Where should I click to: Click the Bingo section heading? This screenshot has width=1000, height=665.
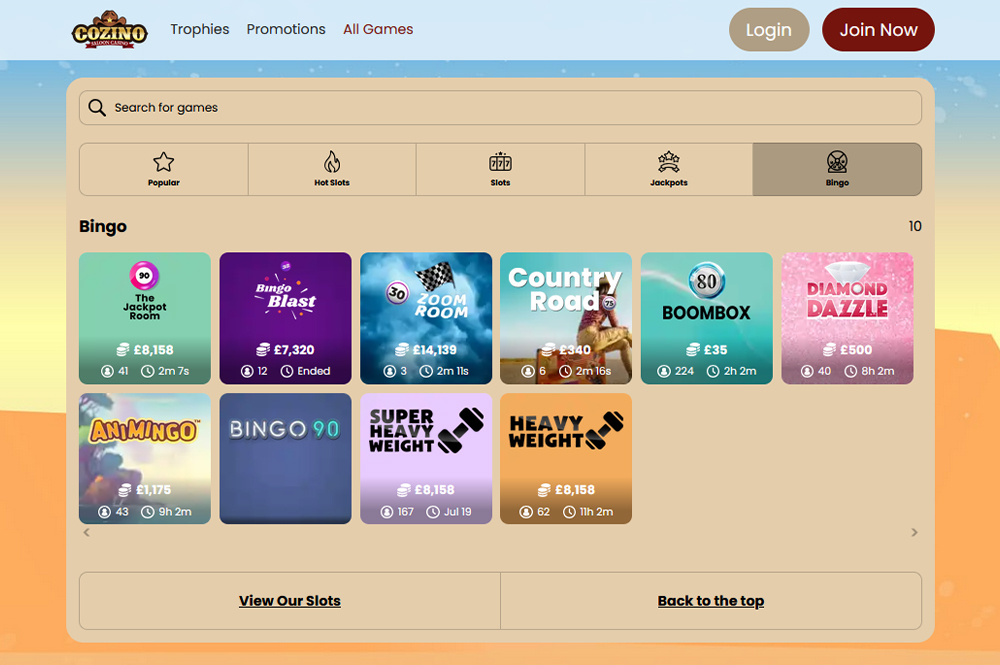(103, 226)
